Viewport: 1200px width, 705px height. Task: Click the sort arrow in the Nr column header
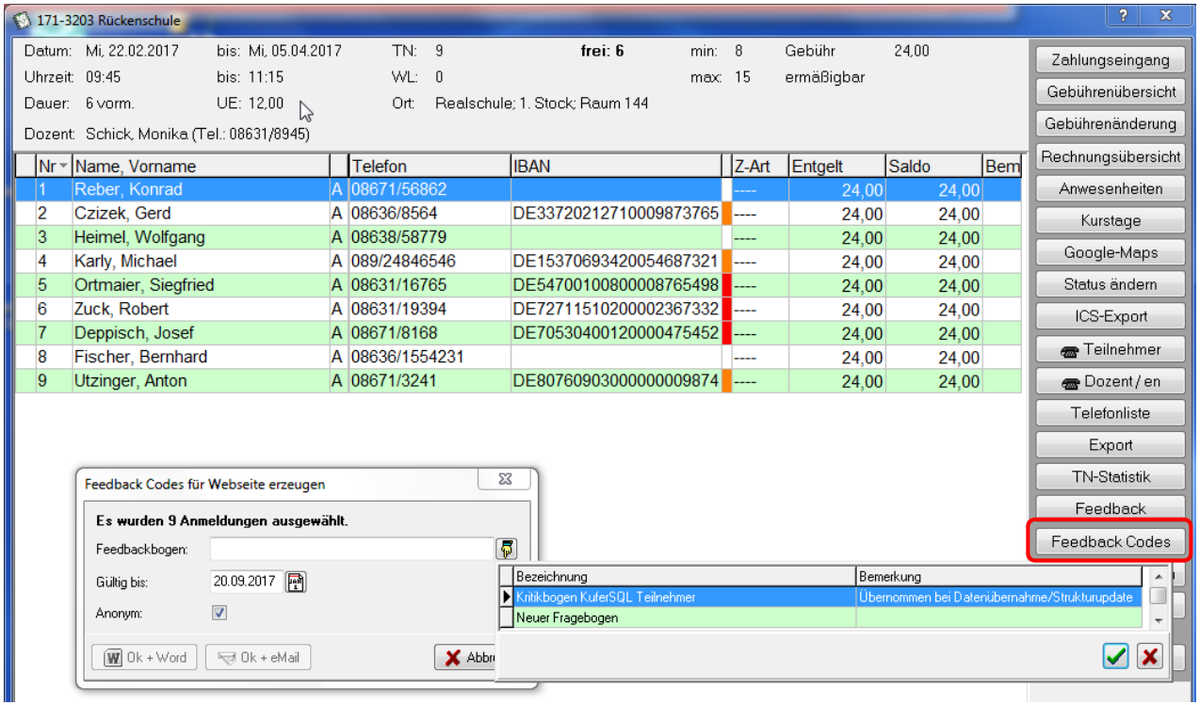click(64, 166)
